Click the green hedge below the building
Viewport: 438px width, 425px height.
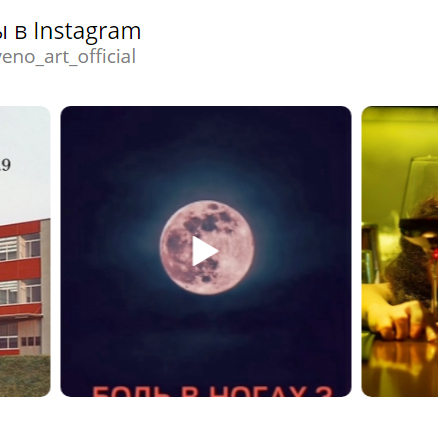click(25, 376)
